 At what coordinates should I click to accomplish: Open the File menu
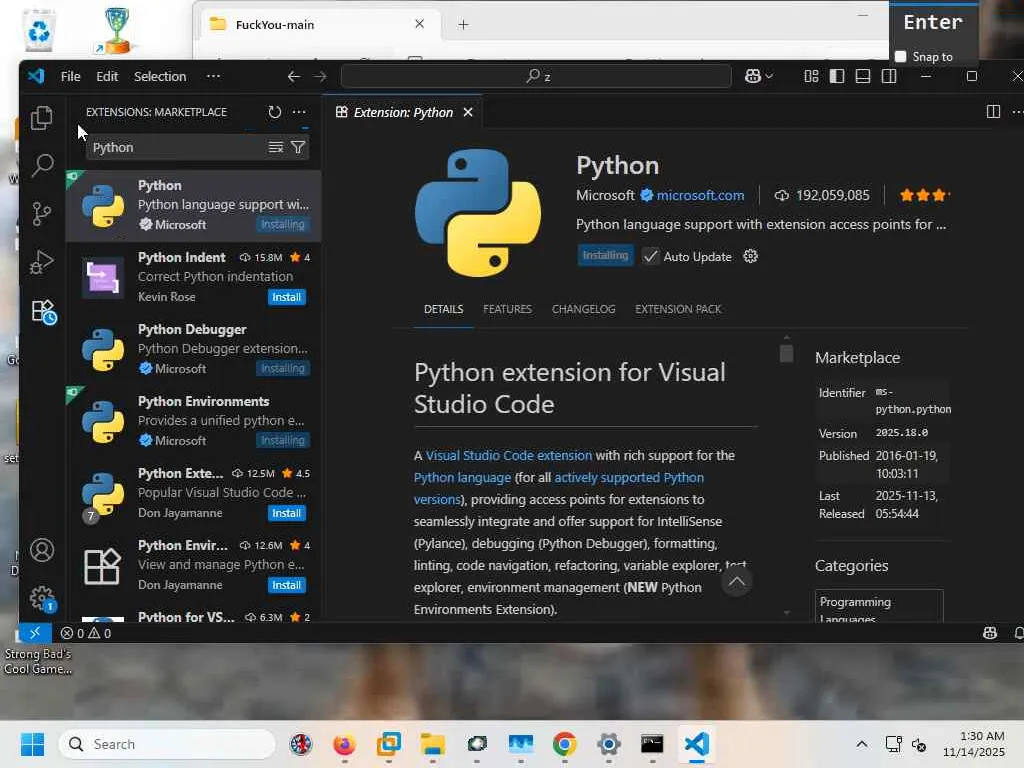(x=71, y=76)
